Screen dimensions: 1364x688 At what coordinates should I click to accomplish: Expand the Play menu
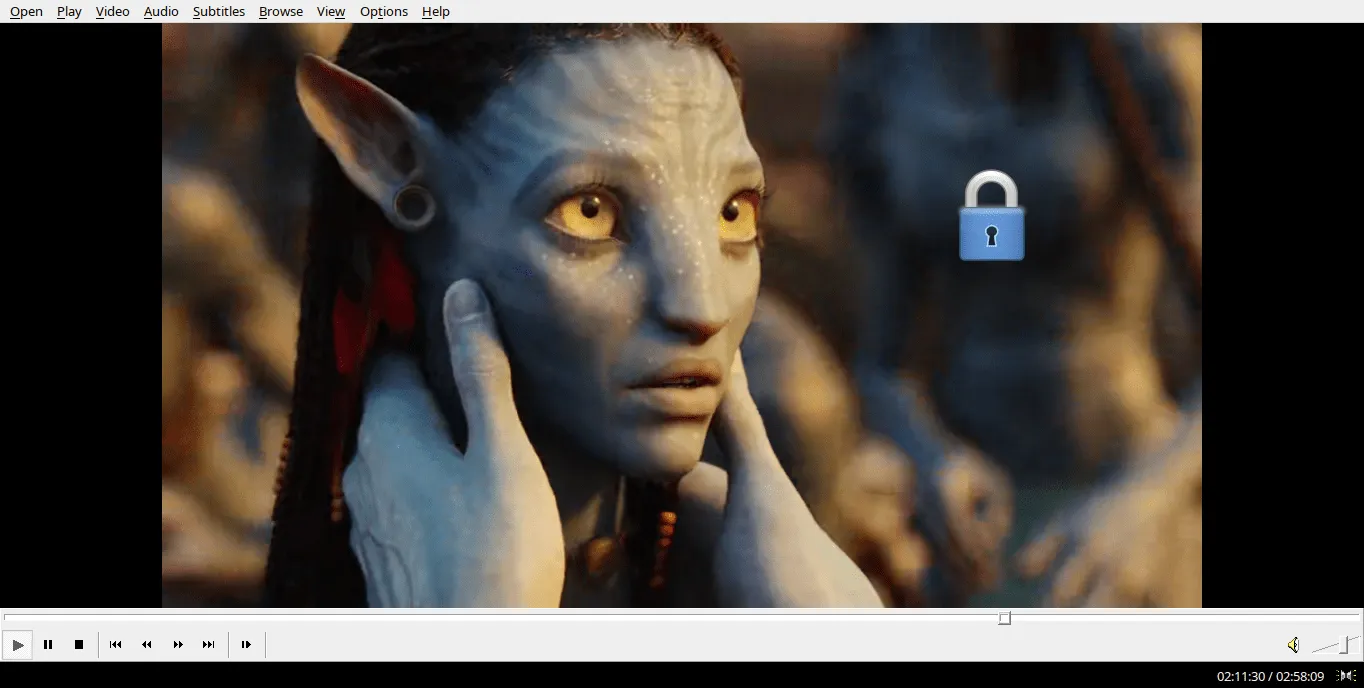(69, 12)
